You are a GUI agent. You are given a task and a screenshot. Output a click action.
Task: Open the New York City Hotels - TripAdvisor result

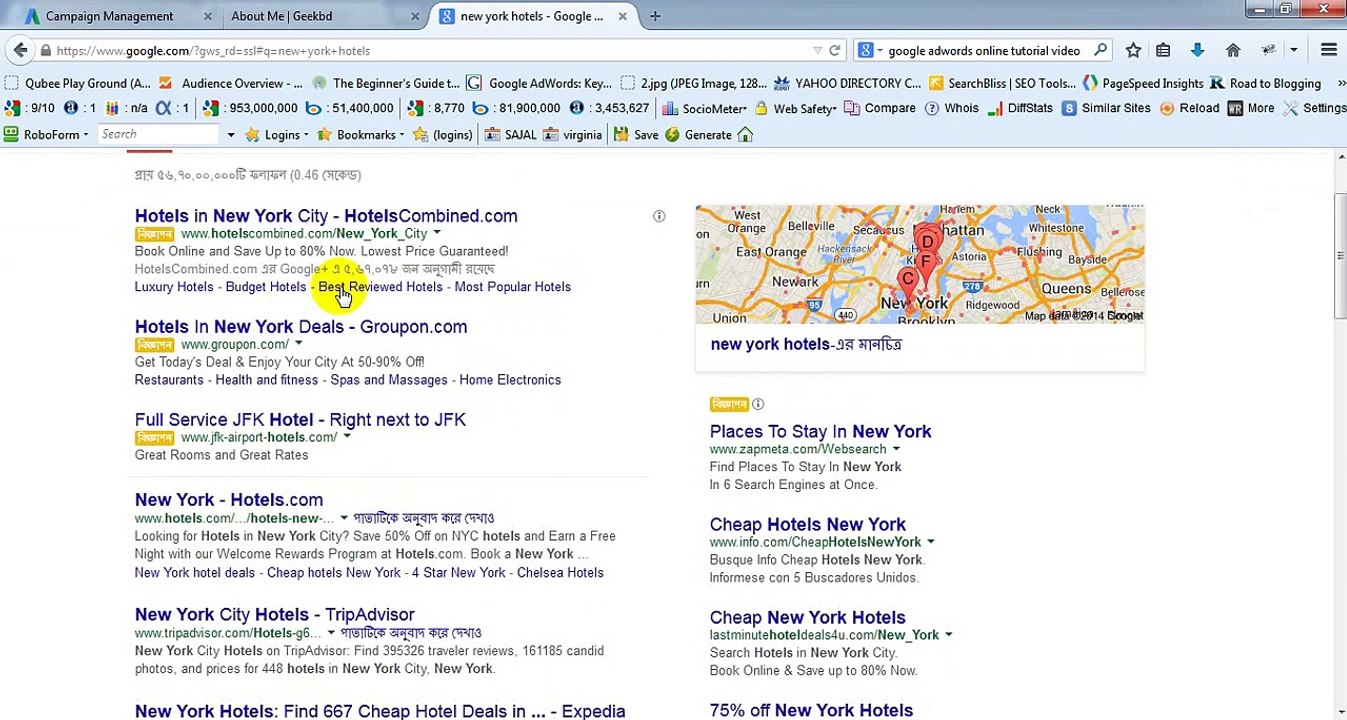coord(275,615)
